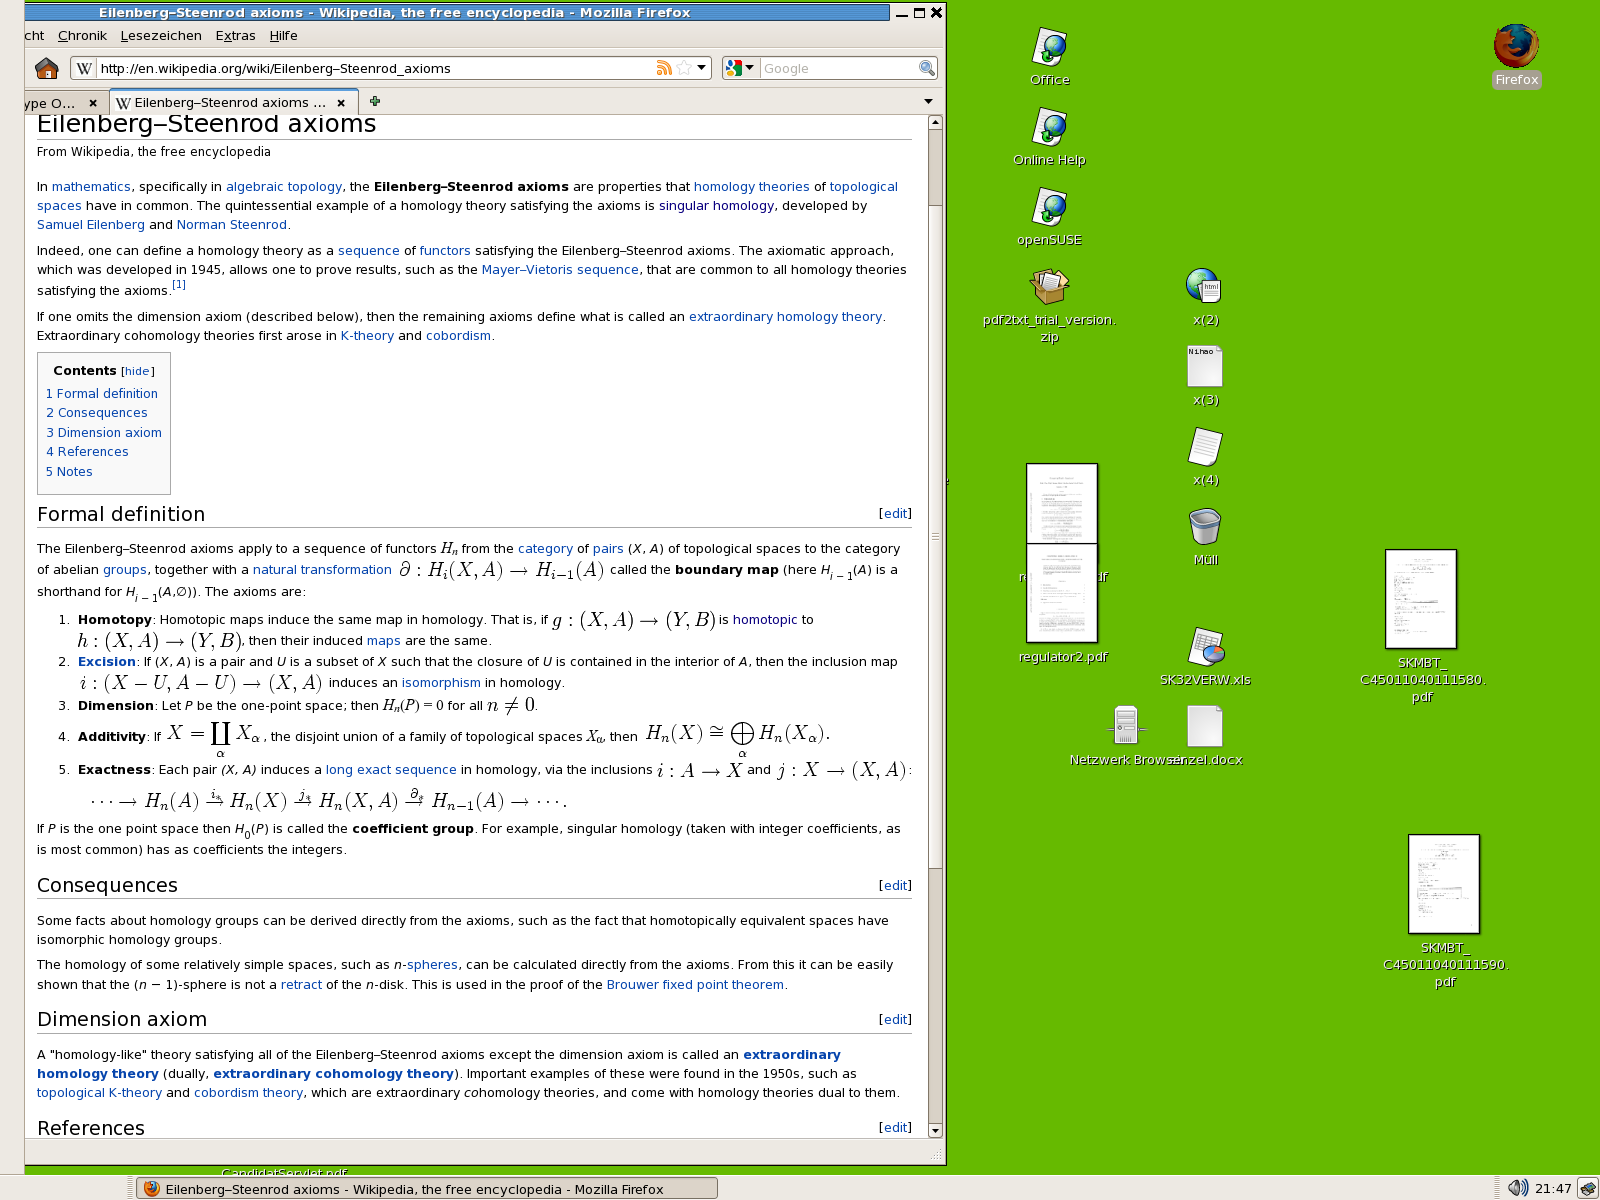
Task: Open the SK32VERW.xls spreadsheet icon
Action: [1205, 648]
